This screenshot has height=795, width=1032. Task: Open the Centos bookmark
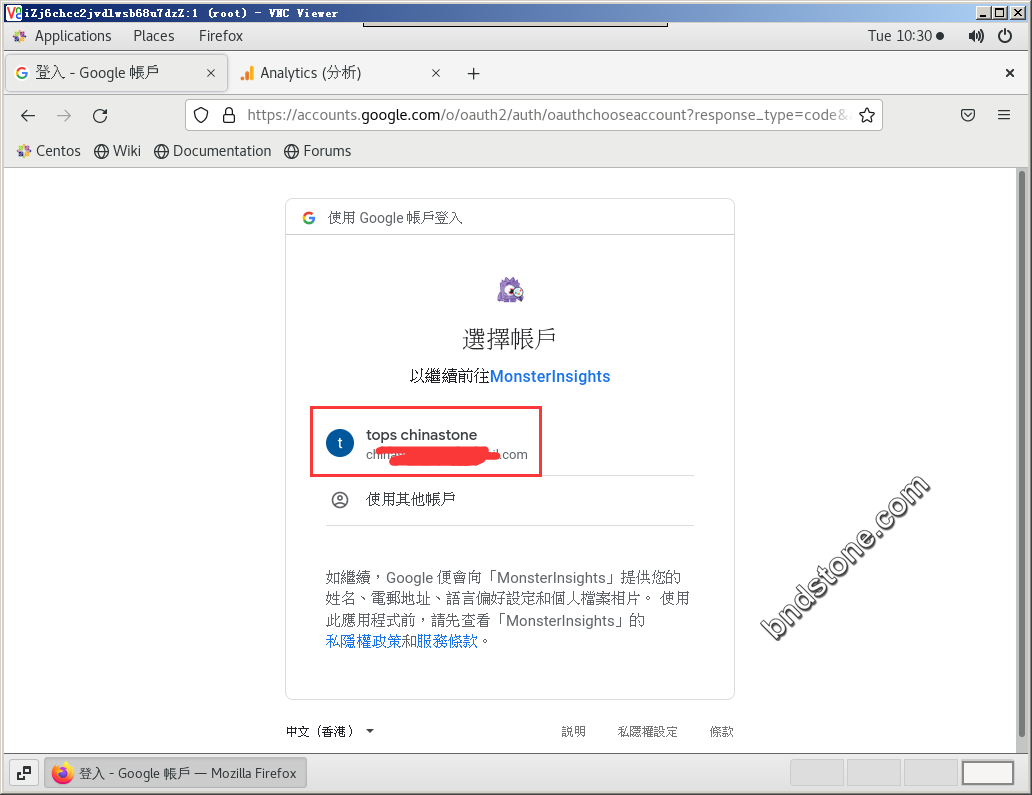[x=49, y=151]
